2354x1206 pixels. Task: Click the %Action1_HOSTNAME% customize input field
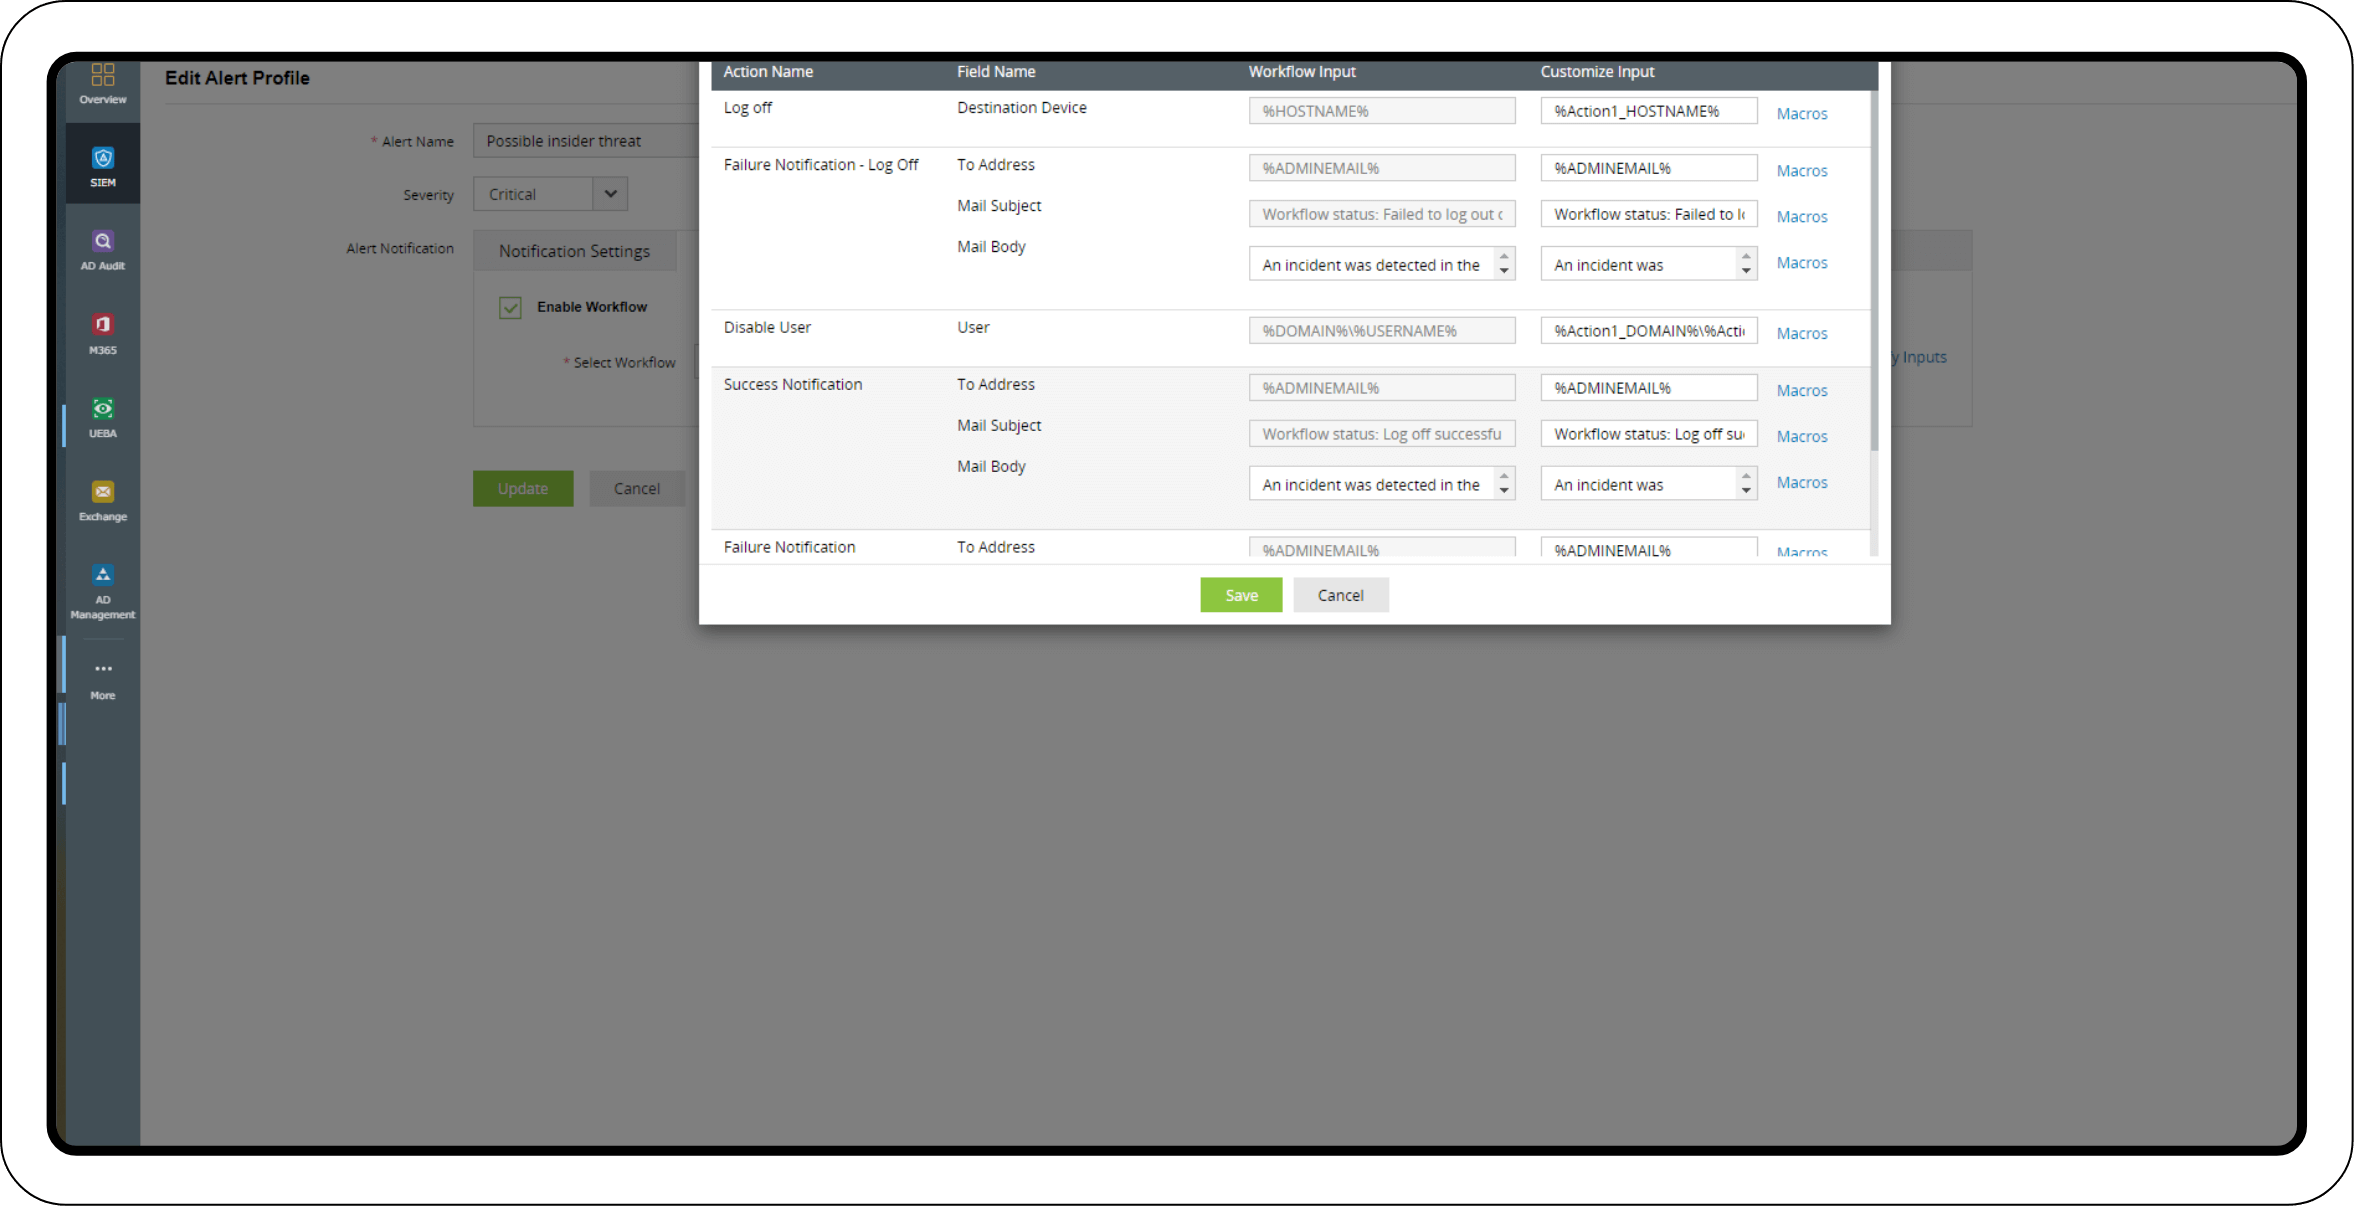[x=1648, y=111]
